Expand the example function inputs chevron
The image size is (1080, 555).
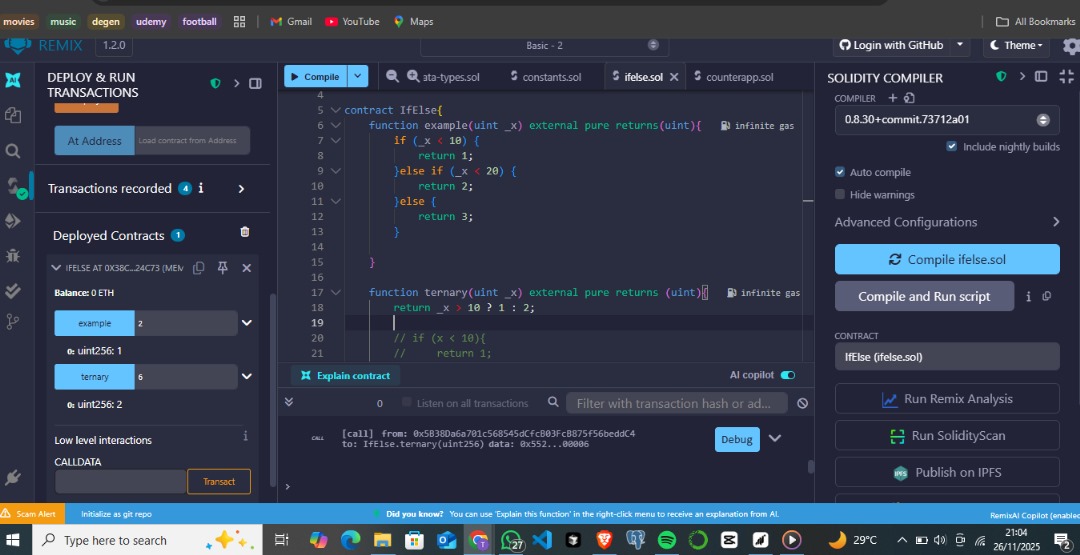coord(247,323)
